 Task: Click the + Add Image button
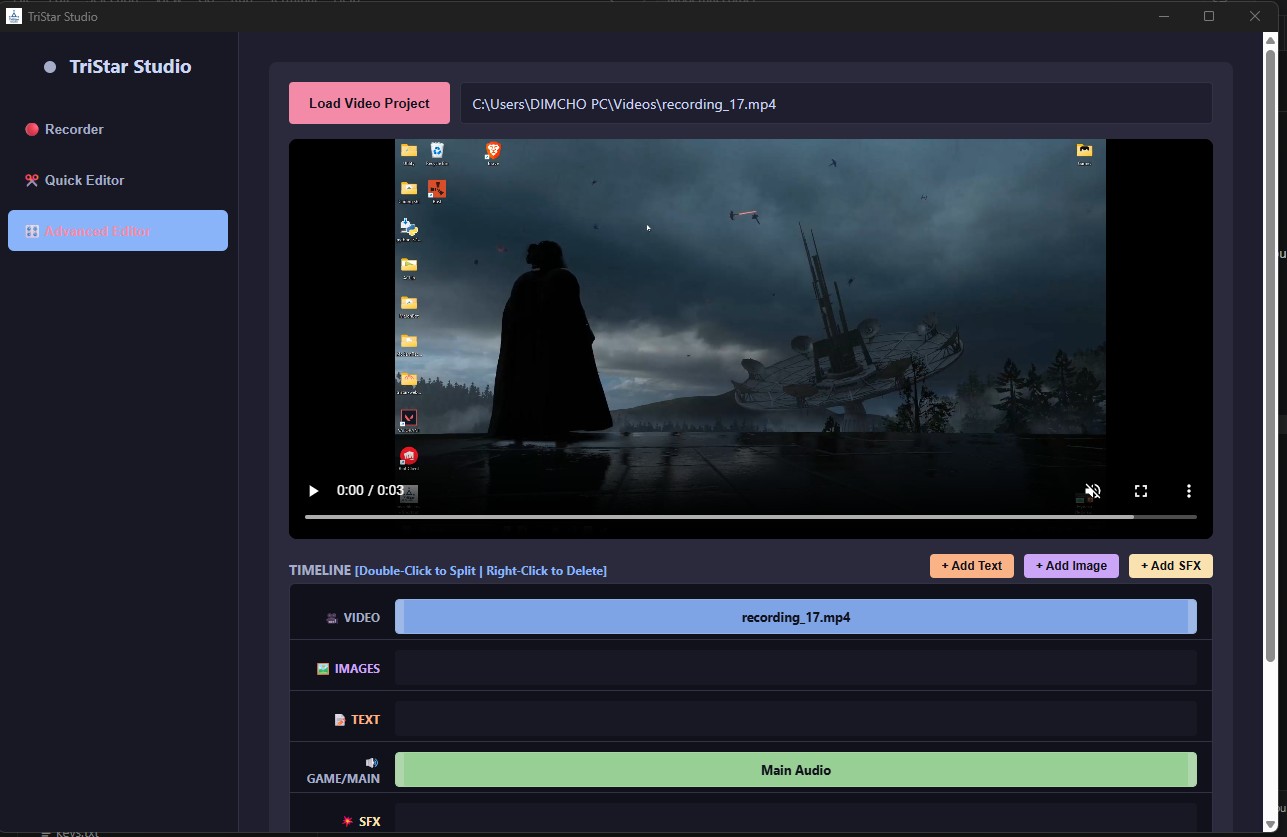(1071, 566)
